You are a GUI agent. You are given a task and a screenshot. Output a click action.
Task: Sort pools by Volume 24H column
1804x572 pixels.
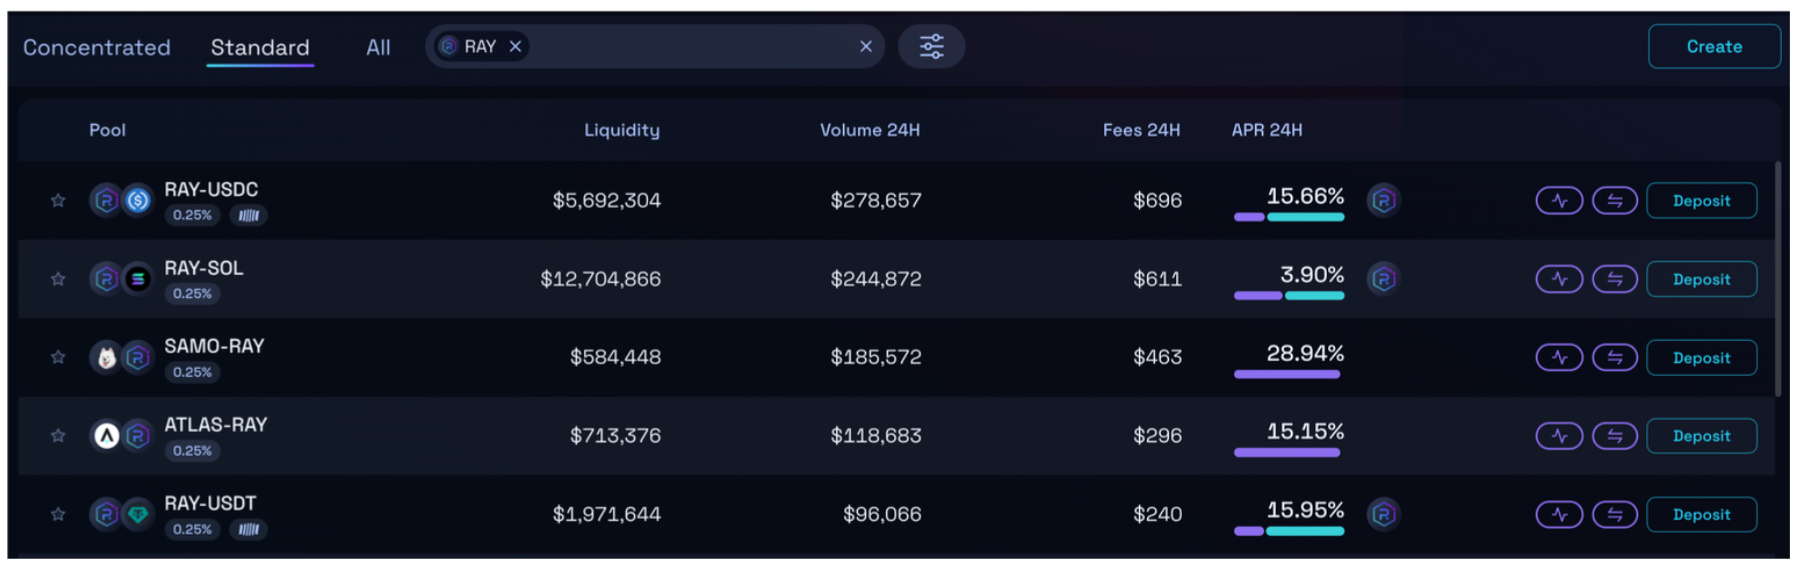(869, 130)
